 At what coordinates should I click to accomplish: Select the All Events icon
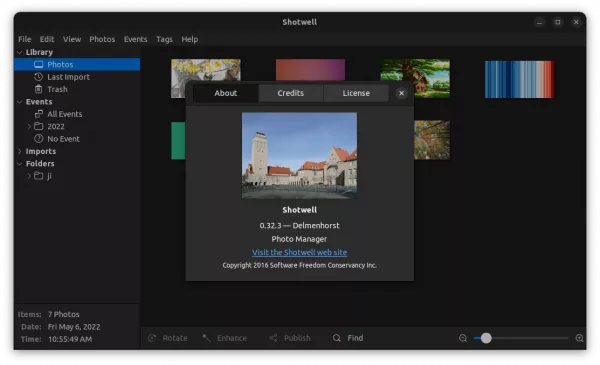(x=39, y=114)
